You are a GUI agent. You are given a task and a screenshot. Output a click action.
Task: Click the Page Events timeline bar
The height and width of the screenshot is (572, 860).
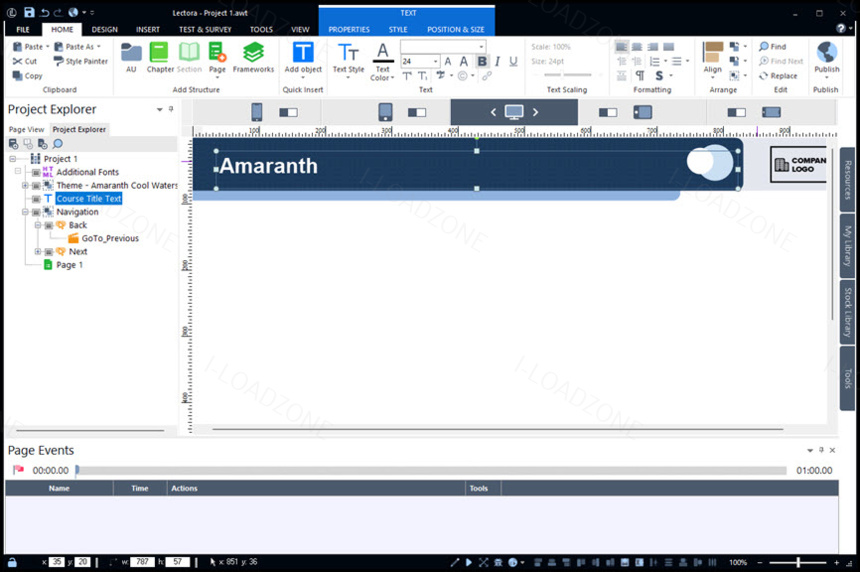(x=431, y=471)
